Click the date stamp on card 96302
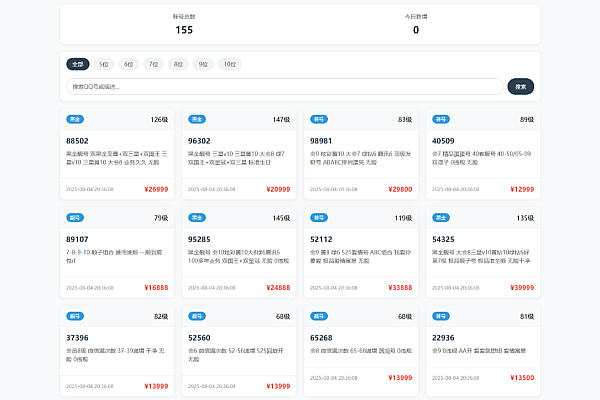600x400 pixels. pos(212,189)
